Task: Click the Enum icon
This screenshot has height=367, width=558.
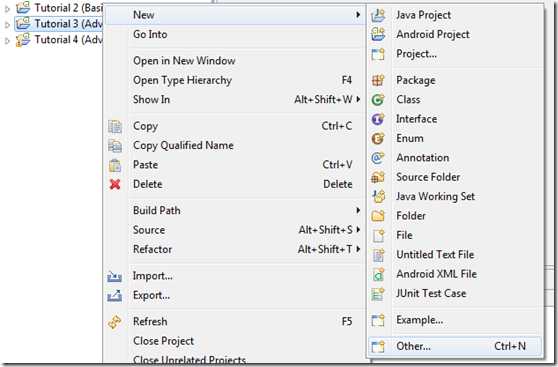Action: [x=378, y=138]
